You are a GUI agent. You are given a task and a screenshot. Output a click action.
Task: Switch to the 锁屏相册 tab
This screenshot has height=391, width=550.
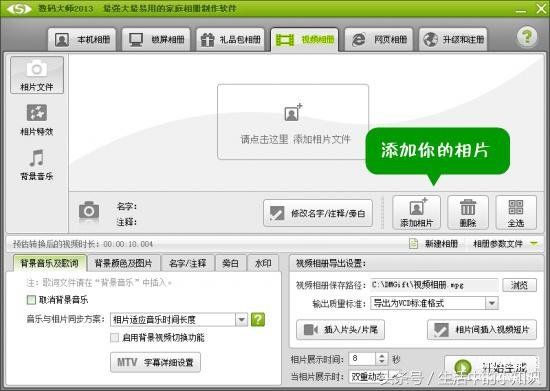point(156,40)
